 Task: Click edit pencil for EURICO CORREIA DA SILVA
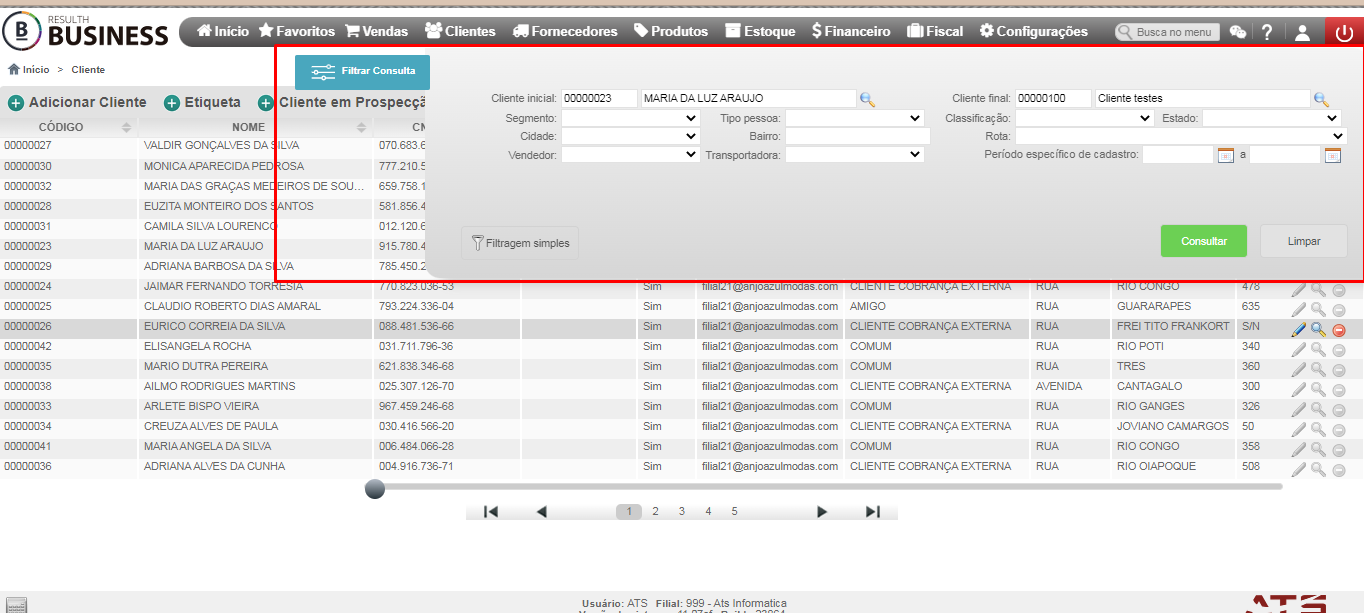pyautogui.click(x=1298, y=329)
